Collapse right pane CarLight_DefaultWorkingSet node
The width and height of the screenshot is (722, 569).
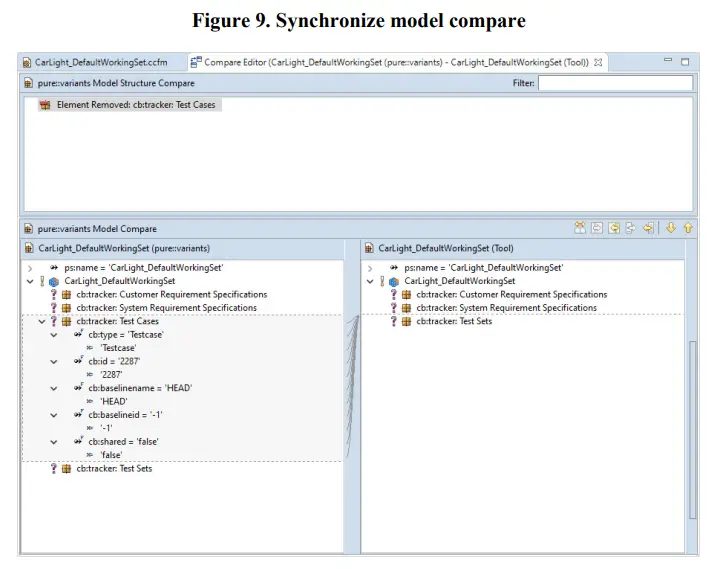click(370, 281)
